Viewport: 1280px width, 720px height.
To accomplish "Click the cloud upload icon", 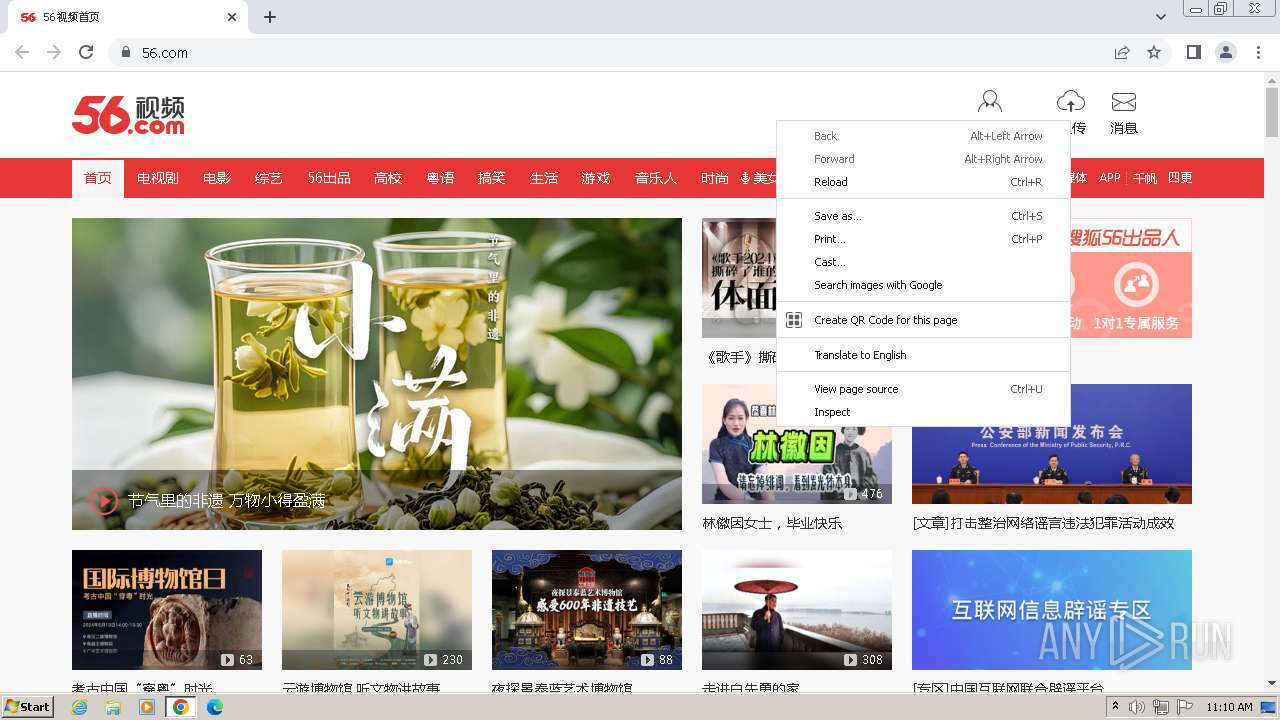I will pyautogui.click(x=1071, y=101).
